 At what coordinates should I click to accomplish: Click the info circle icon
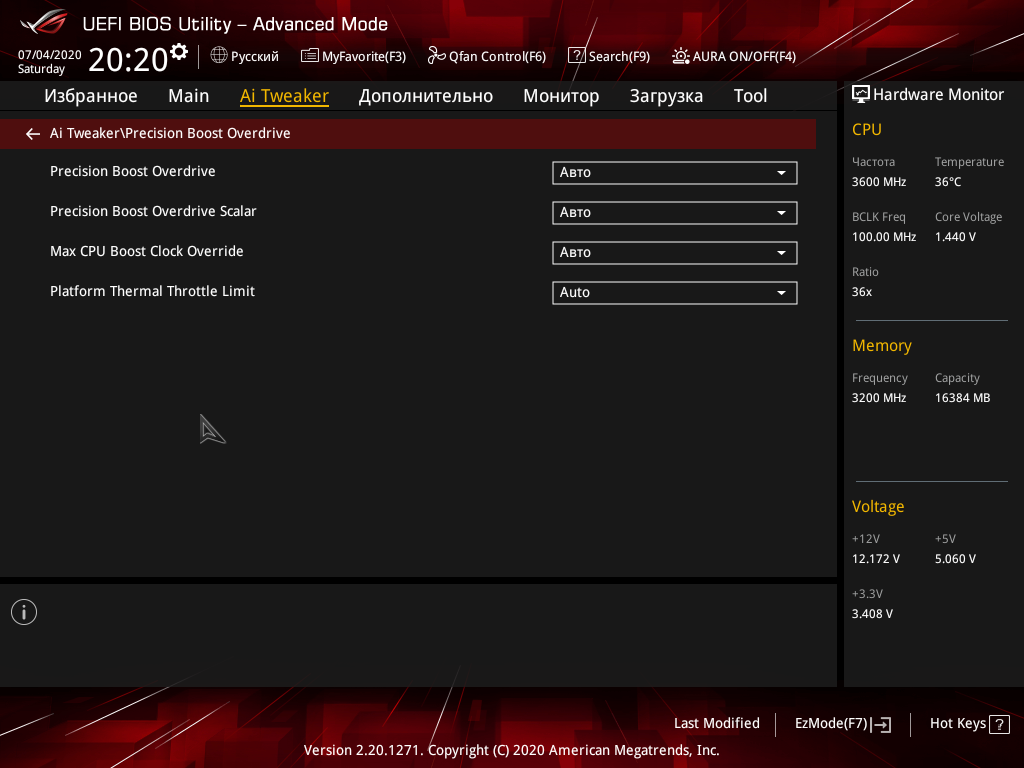click(x=24, y=612)
